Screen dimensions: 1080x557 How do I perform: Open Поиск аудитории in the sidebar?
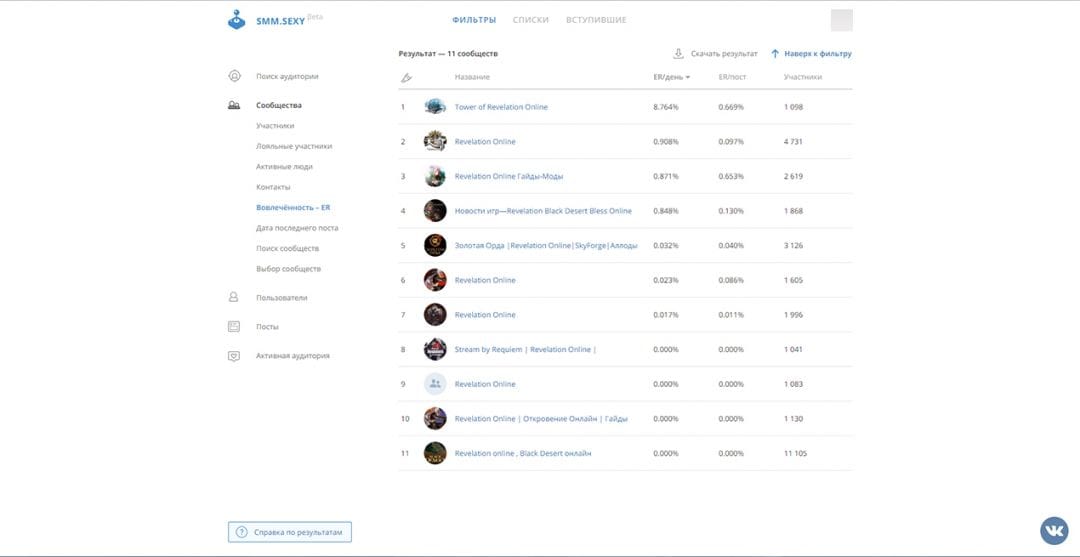[287, 76]
